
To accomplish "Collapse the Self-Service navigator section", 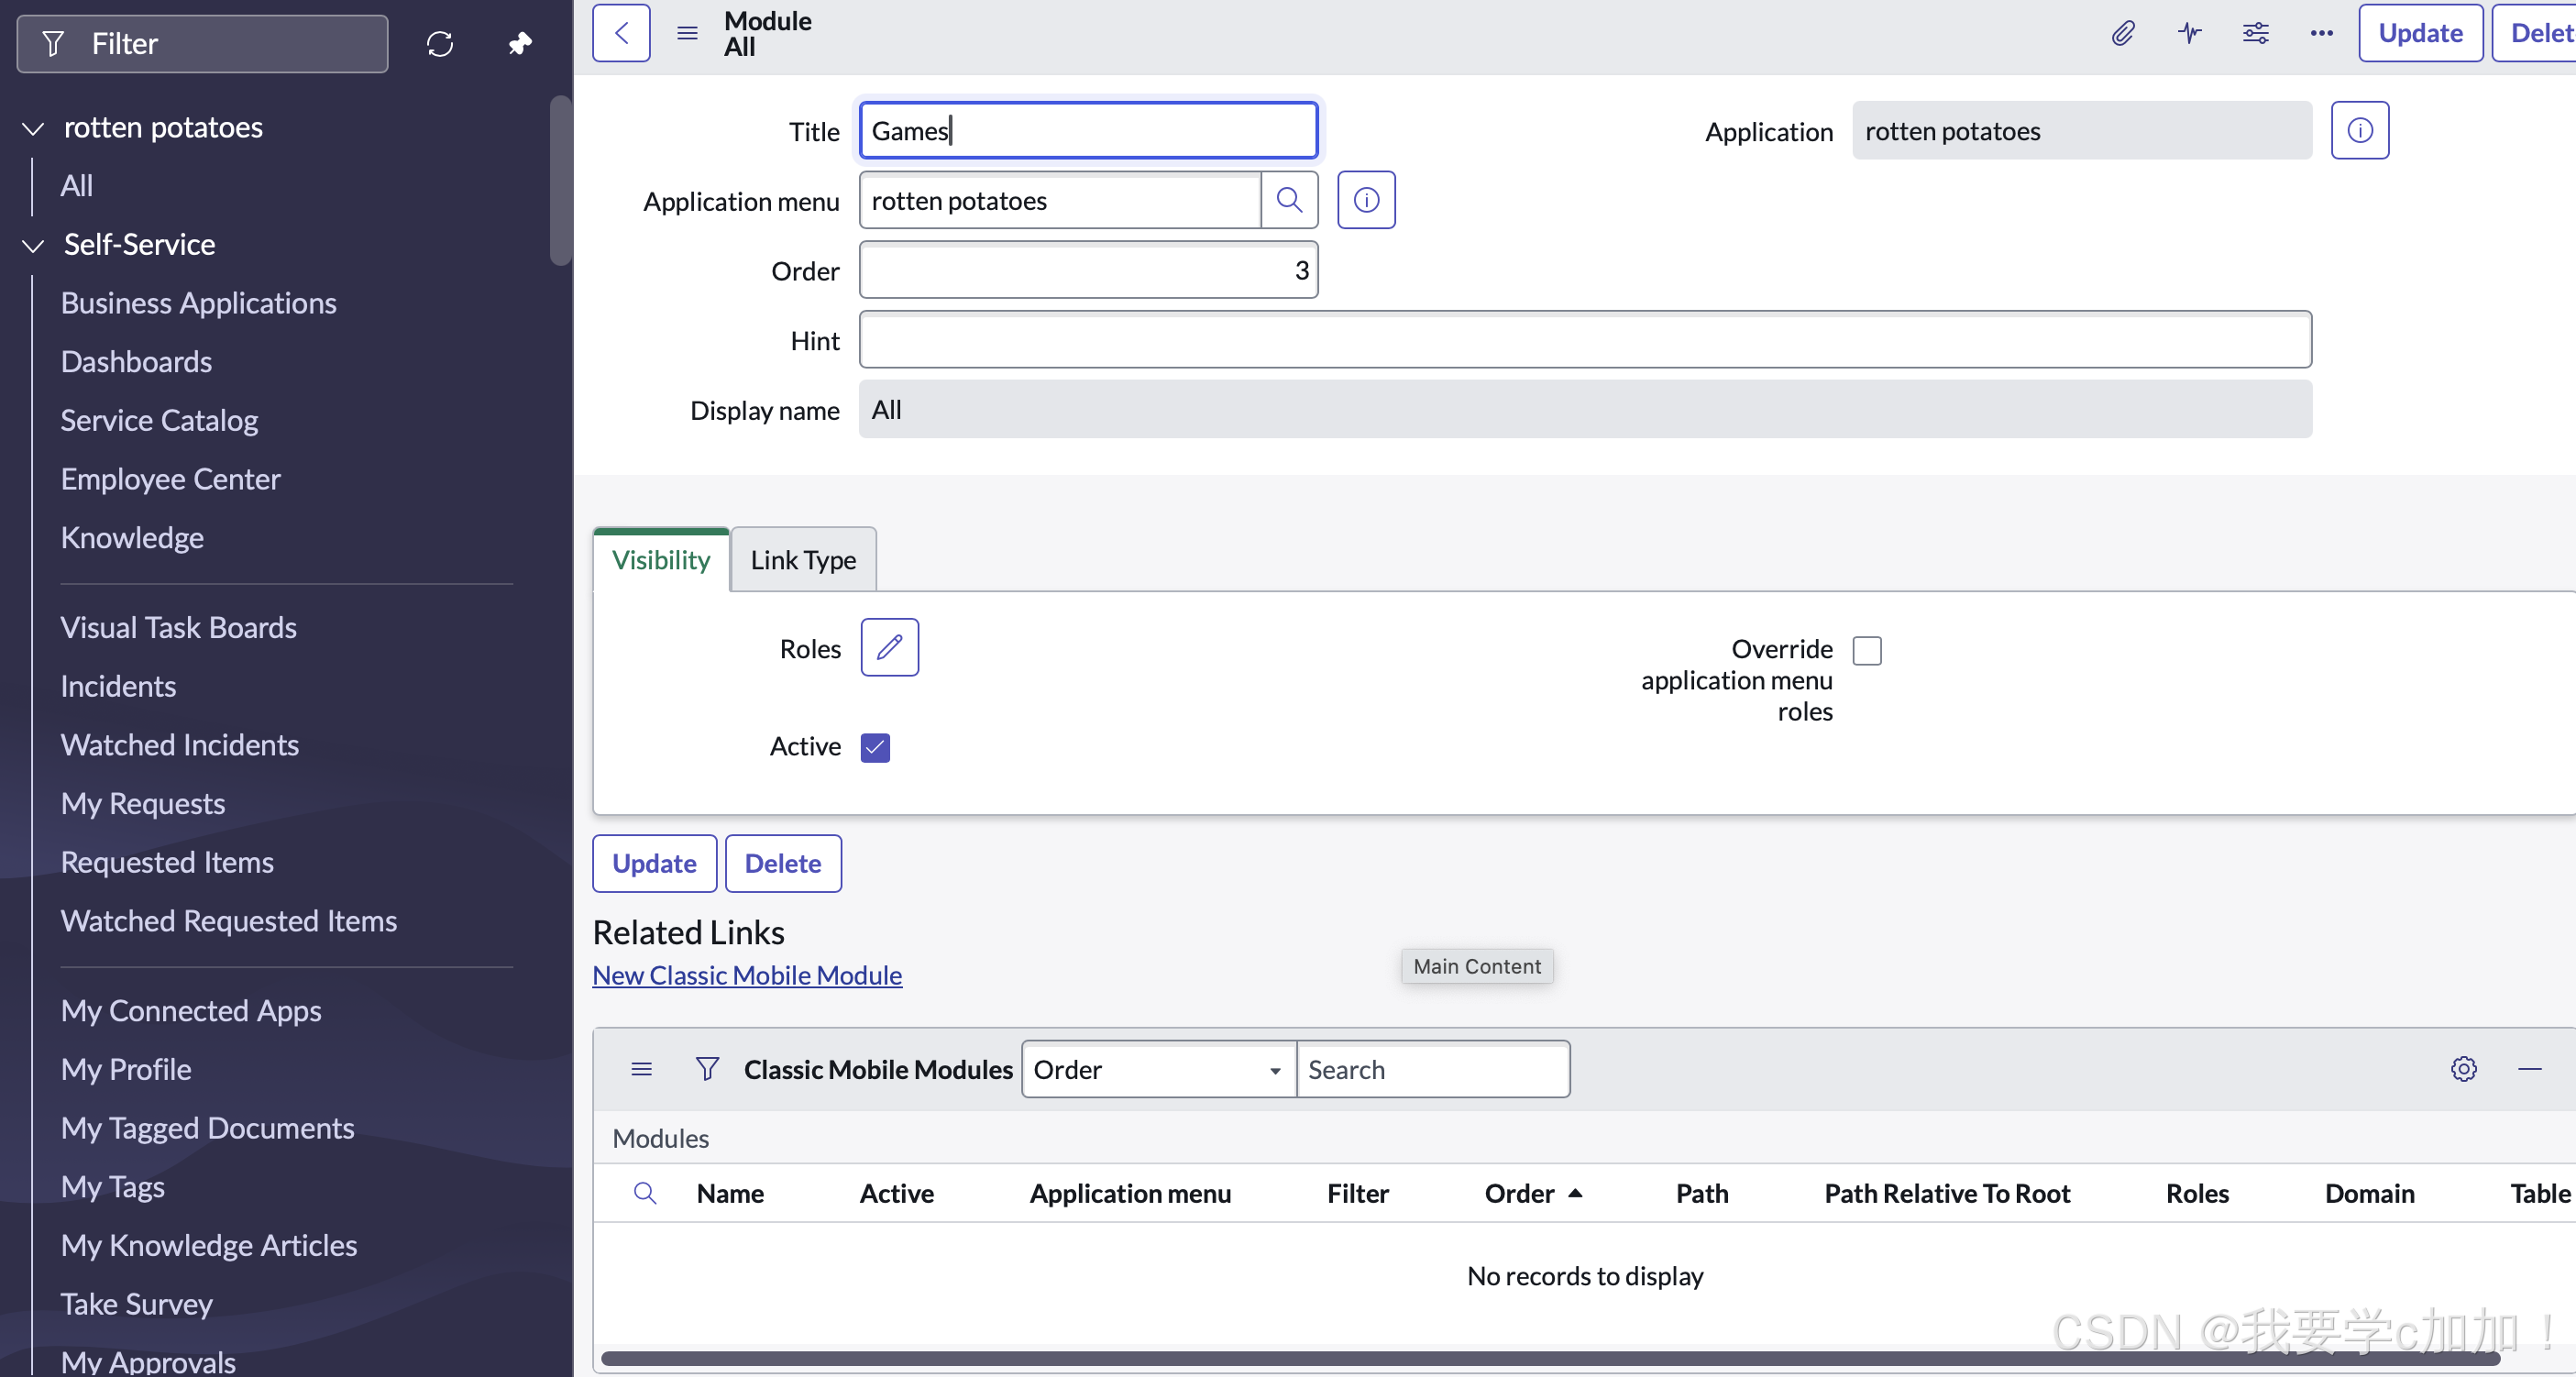I will point(33,245).
